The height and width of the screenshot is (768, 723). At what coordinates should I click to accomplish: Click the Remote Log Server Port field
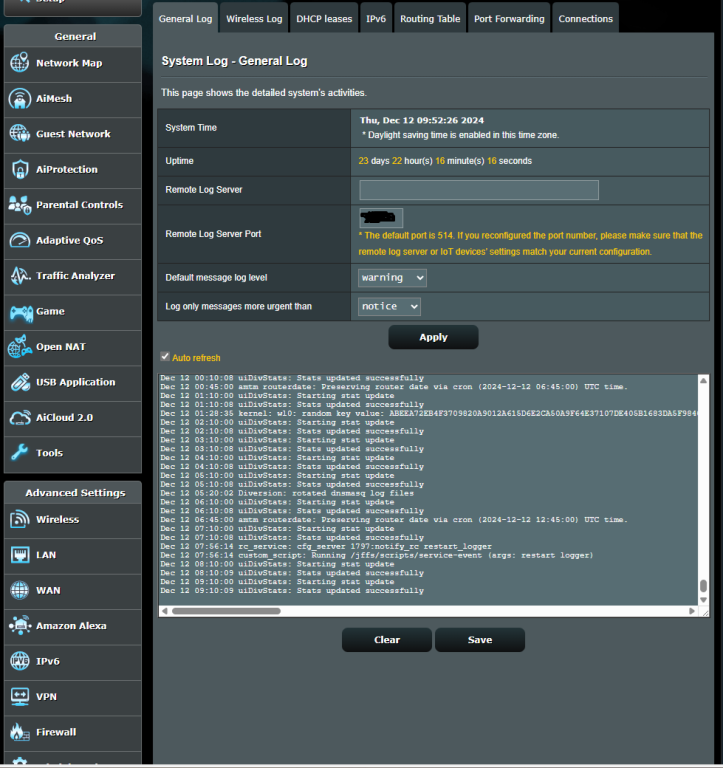coord(381,218)
